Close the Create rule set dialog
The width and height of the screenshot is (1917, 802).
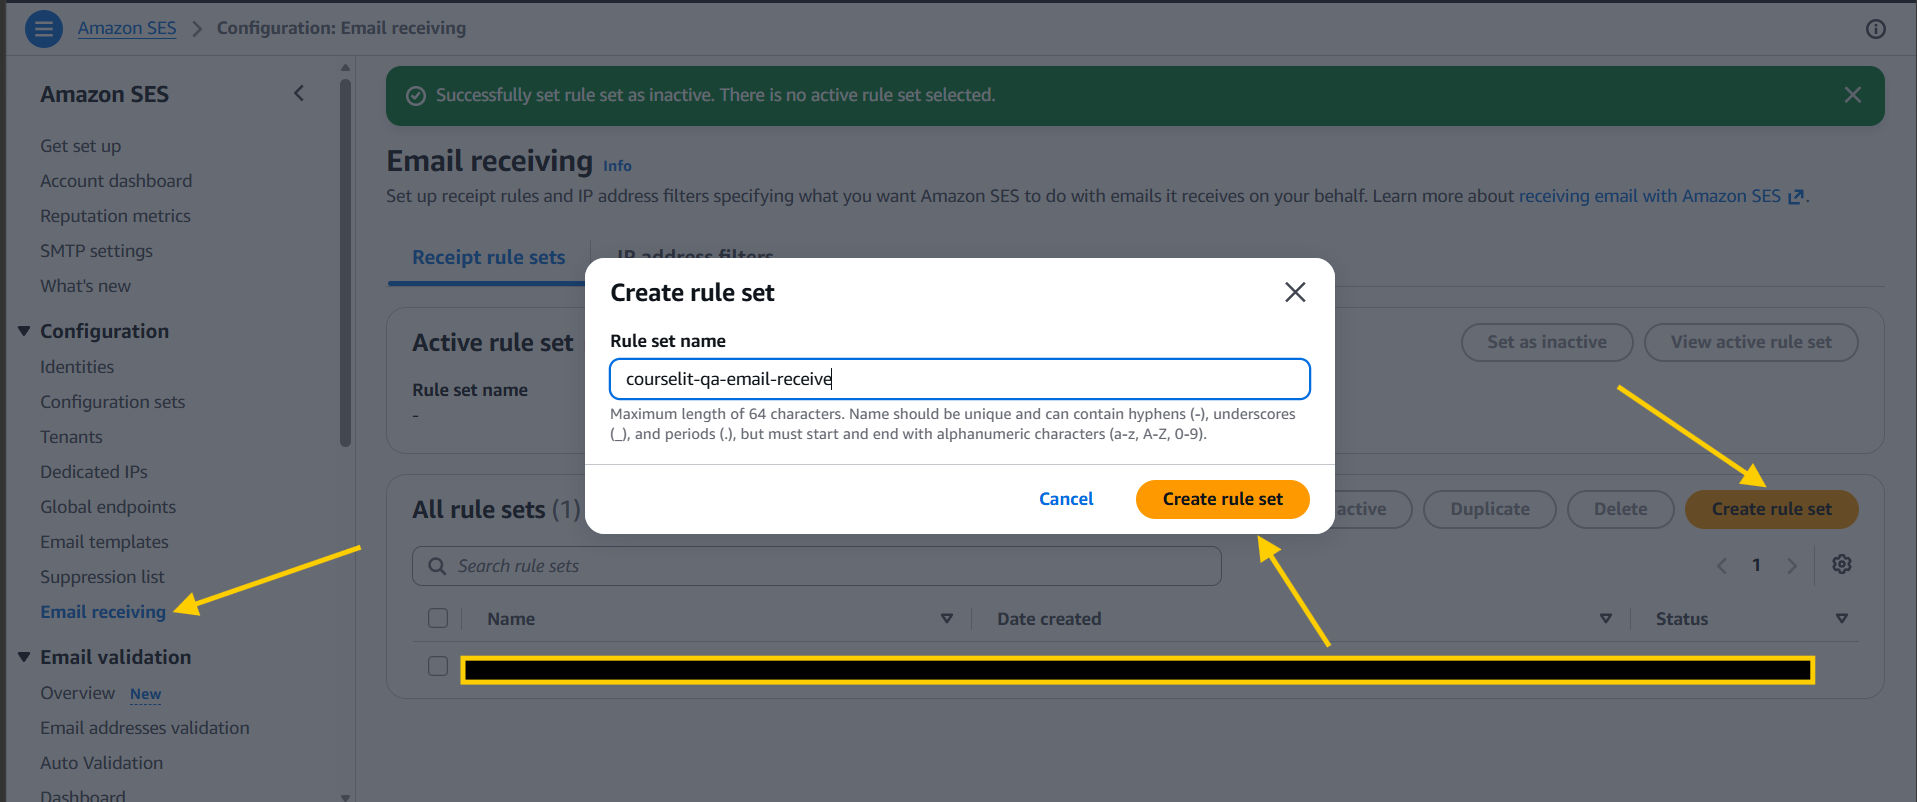[1295, 292]
